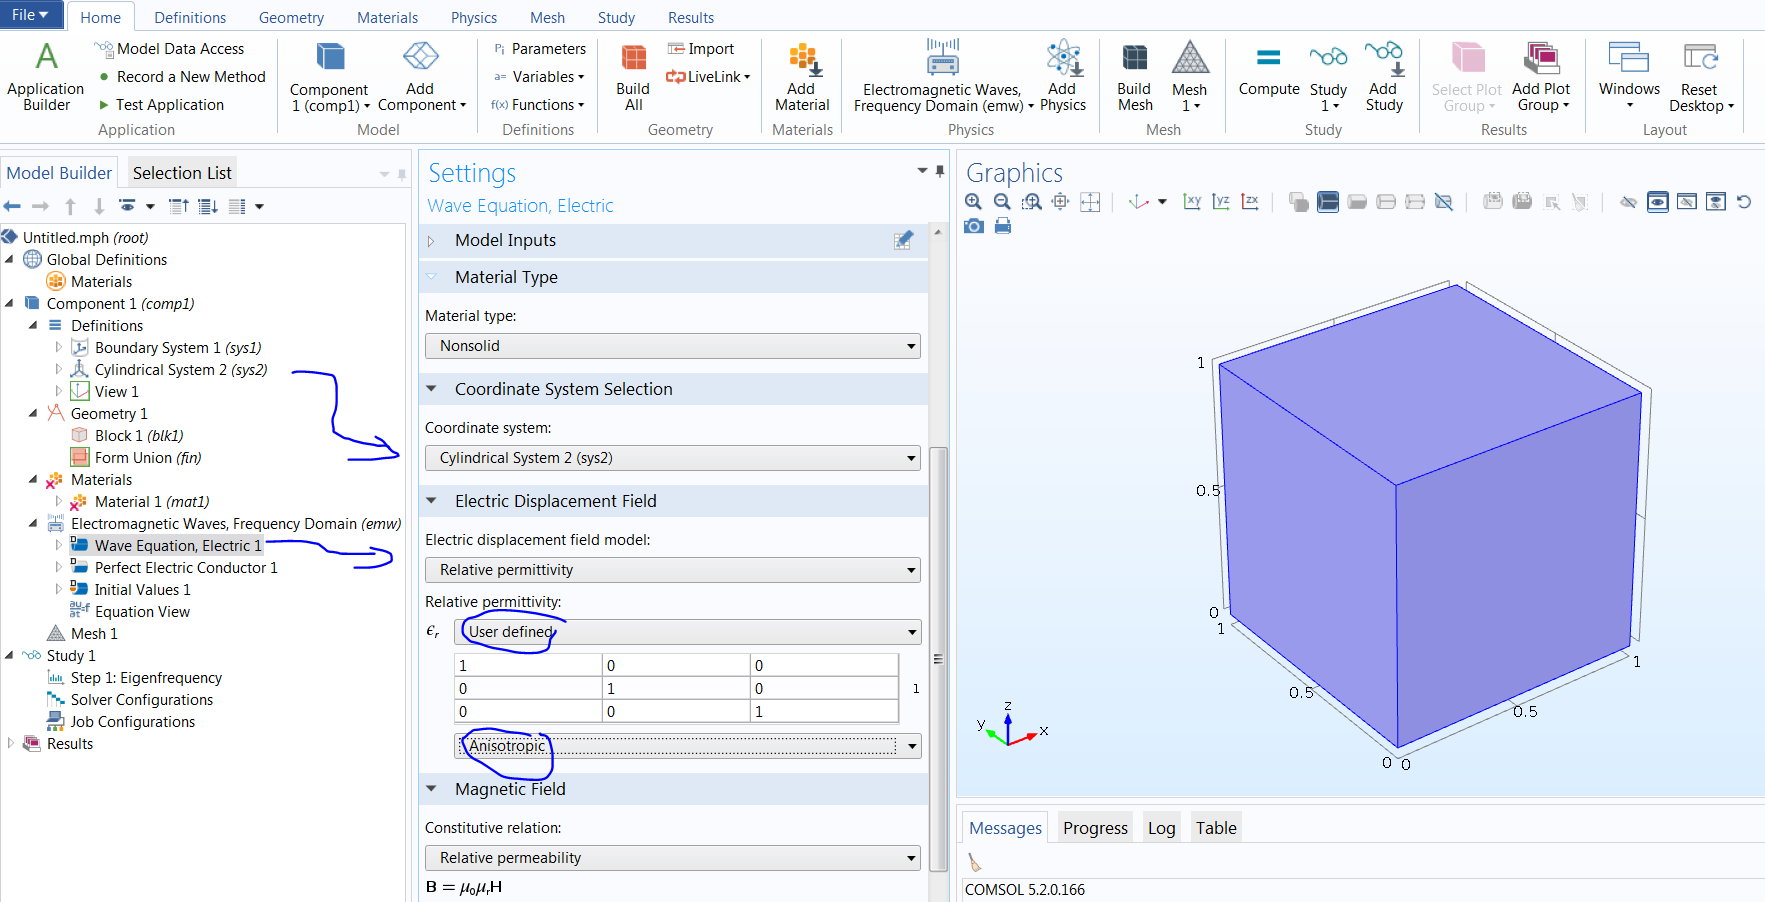Select Perfect Electric Conductor 1 node
The height and width of the screenshot is (902, 1765).
click(x=185, y=568)
